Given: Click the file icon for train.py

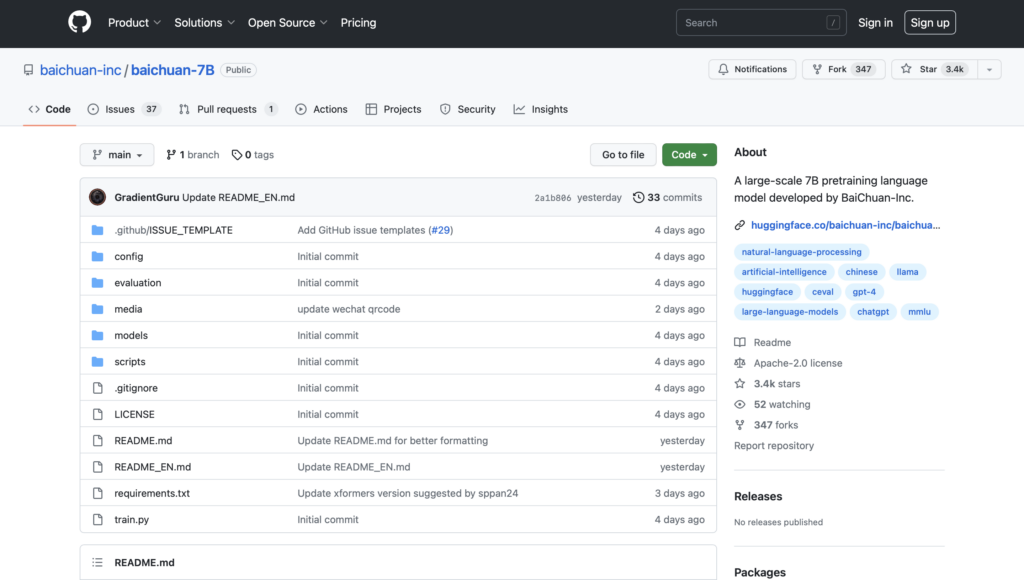Looking at the screenshot, I should click(97, 519).
